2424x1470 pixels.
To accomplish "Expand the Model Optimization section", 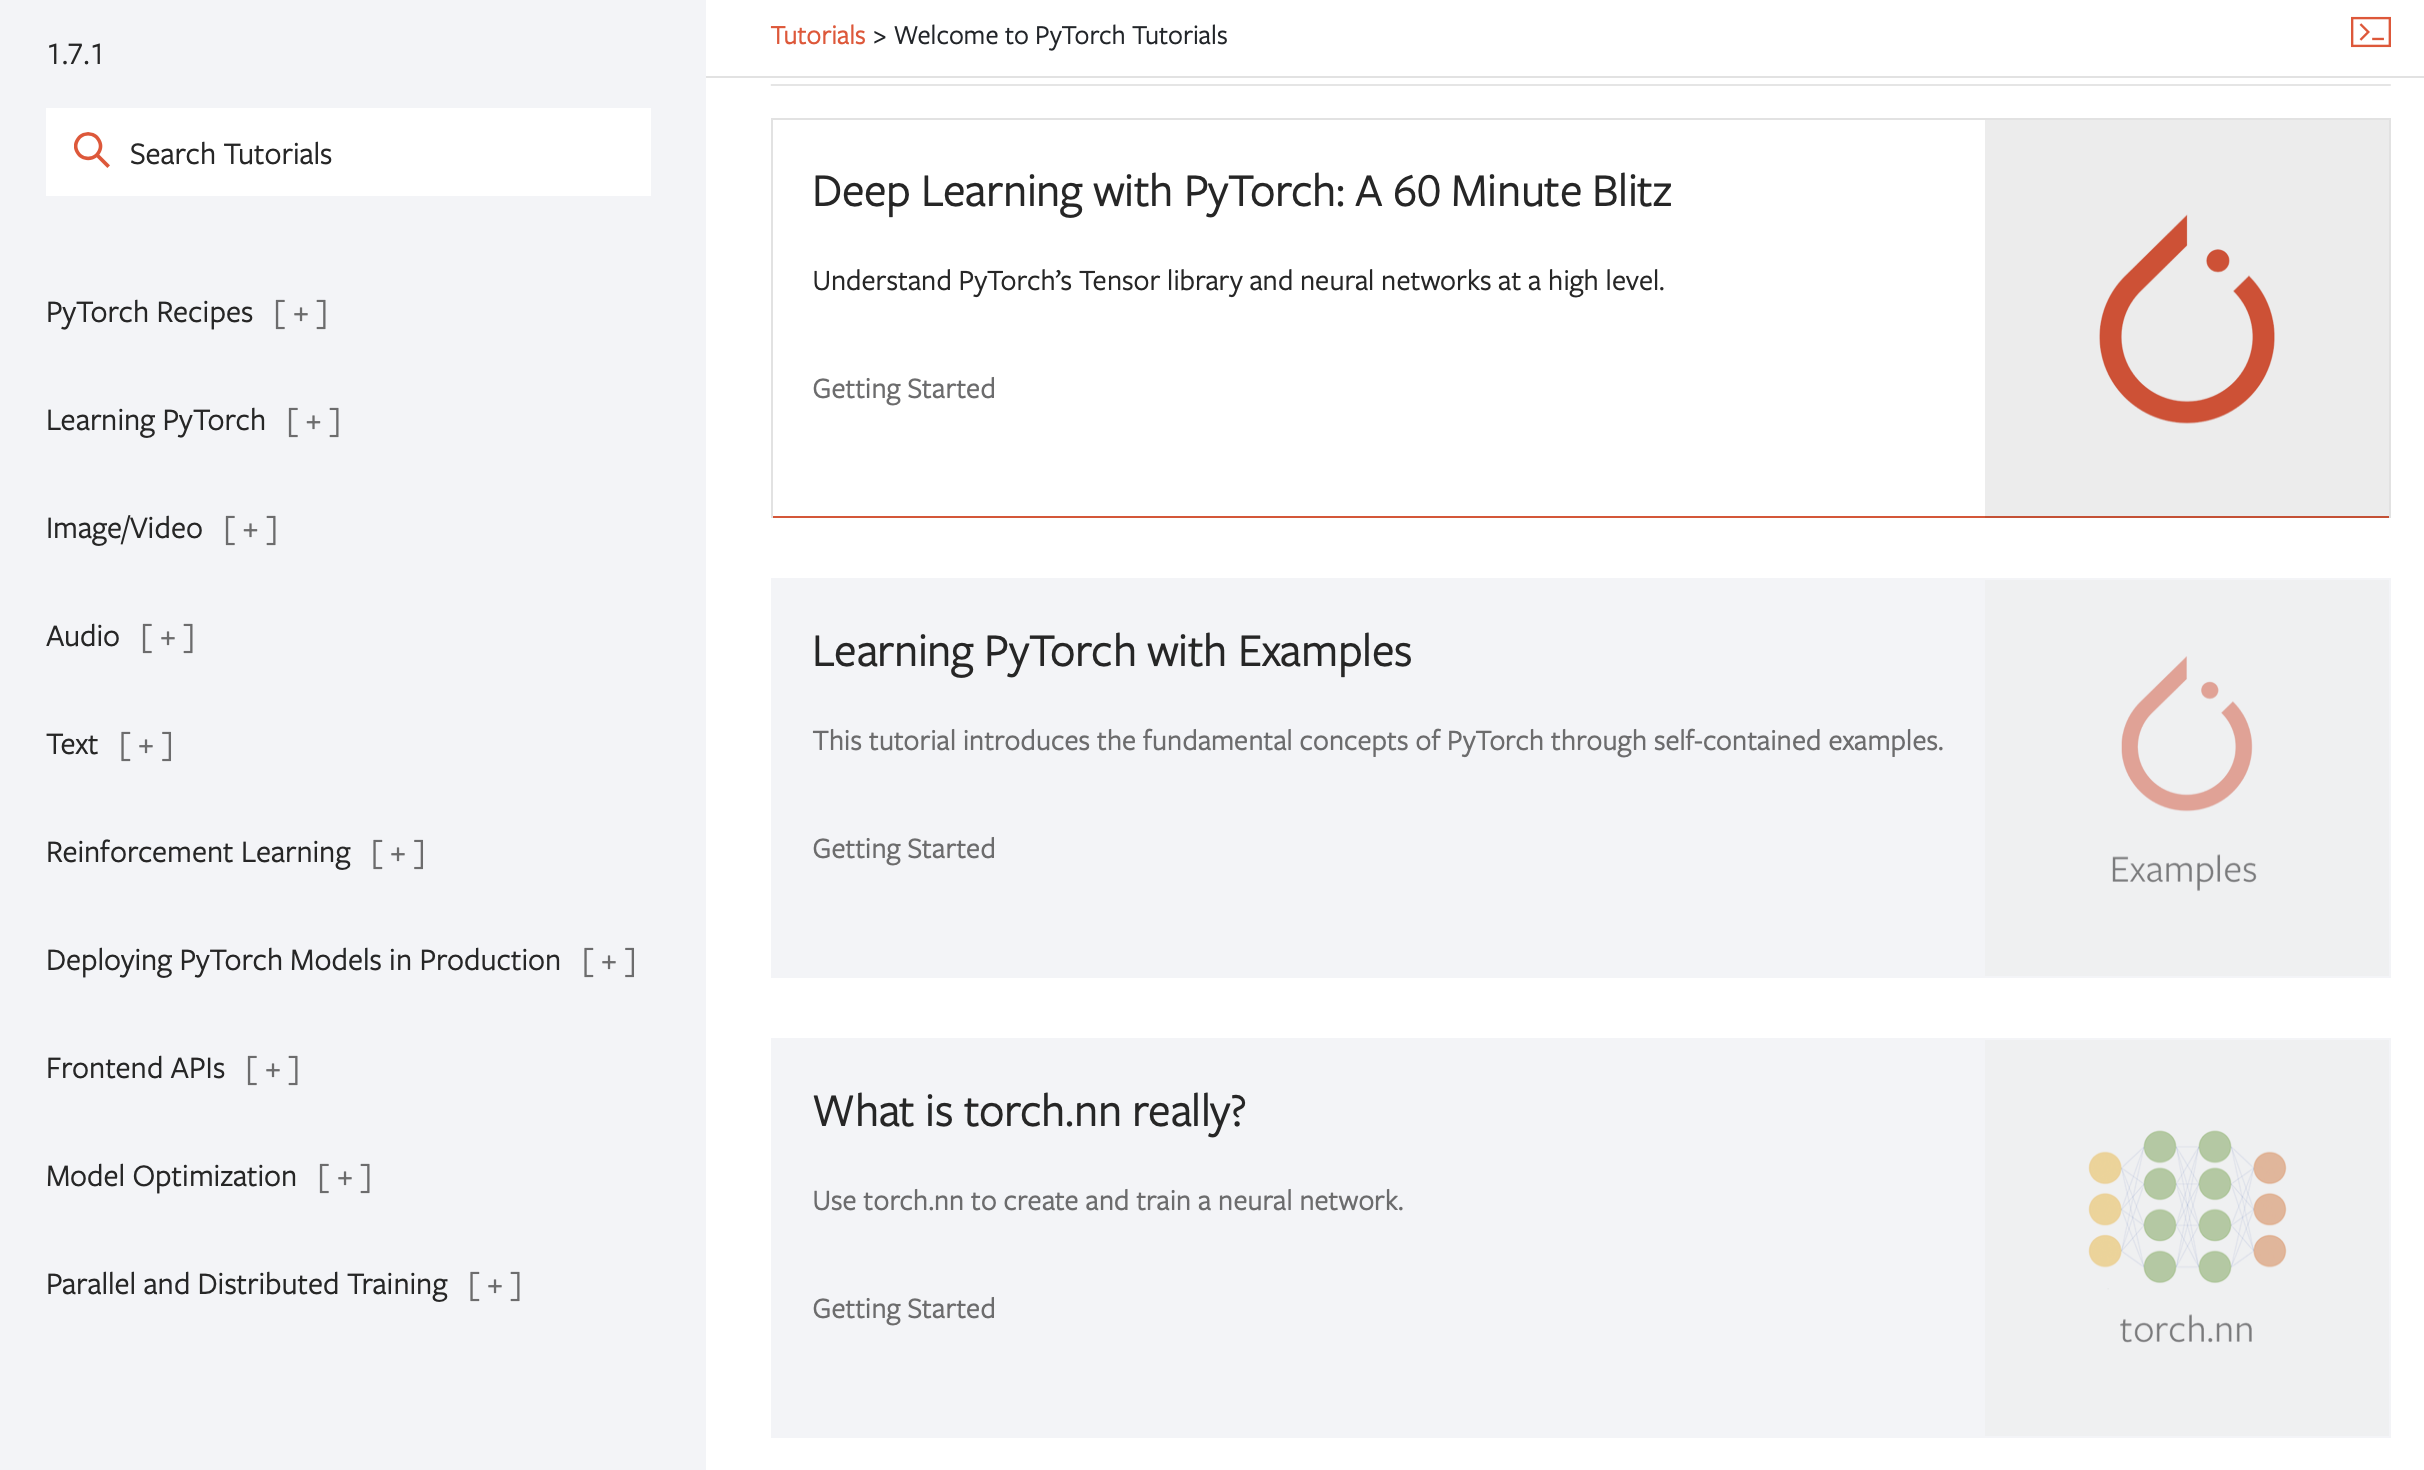I will (344, 1177).
